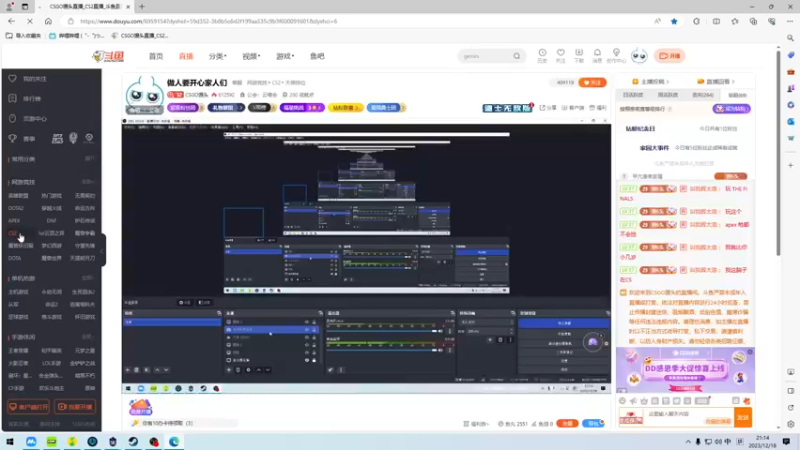Show hidden tray icons chevron
This screenshot has width=800, height=450.
pos(688,442)
